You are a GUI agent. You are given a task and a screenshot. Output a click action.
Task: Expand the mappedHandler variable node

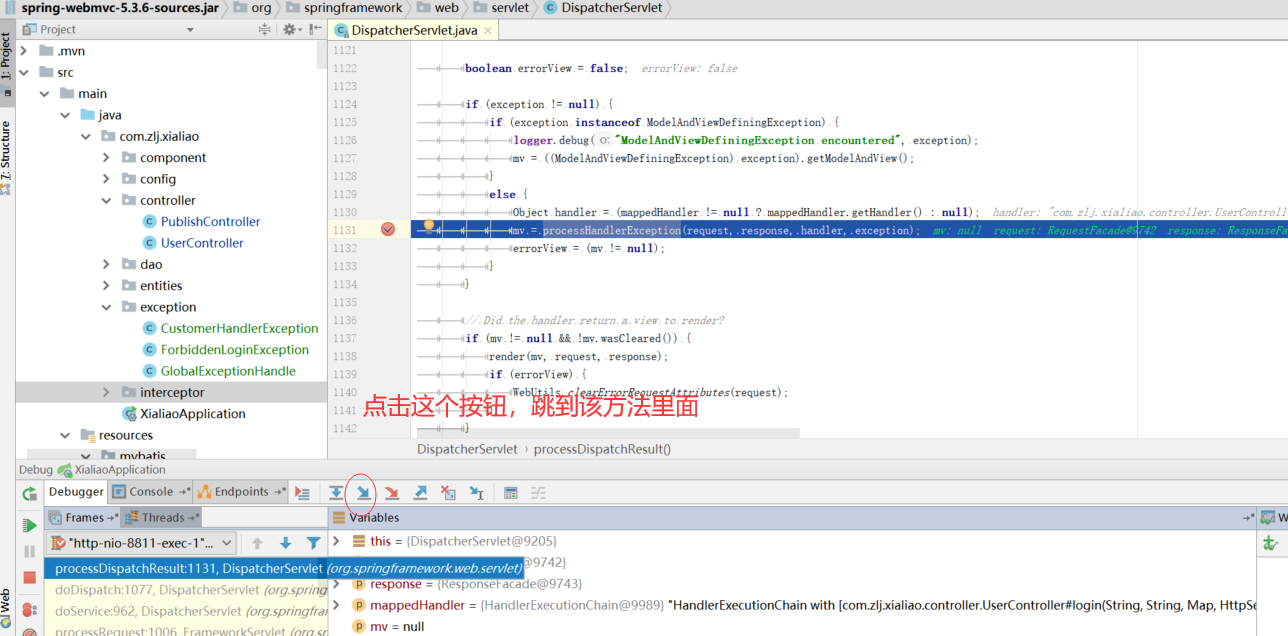tap(337, 605)
